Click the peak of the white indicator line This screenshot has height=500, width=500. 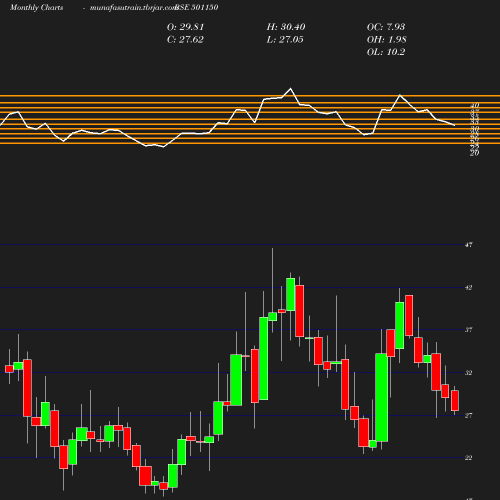pyautogui.click(x=290, y=89)
